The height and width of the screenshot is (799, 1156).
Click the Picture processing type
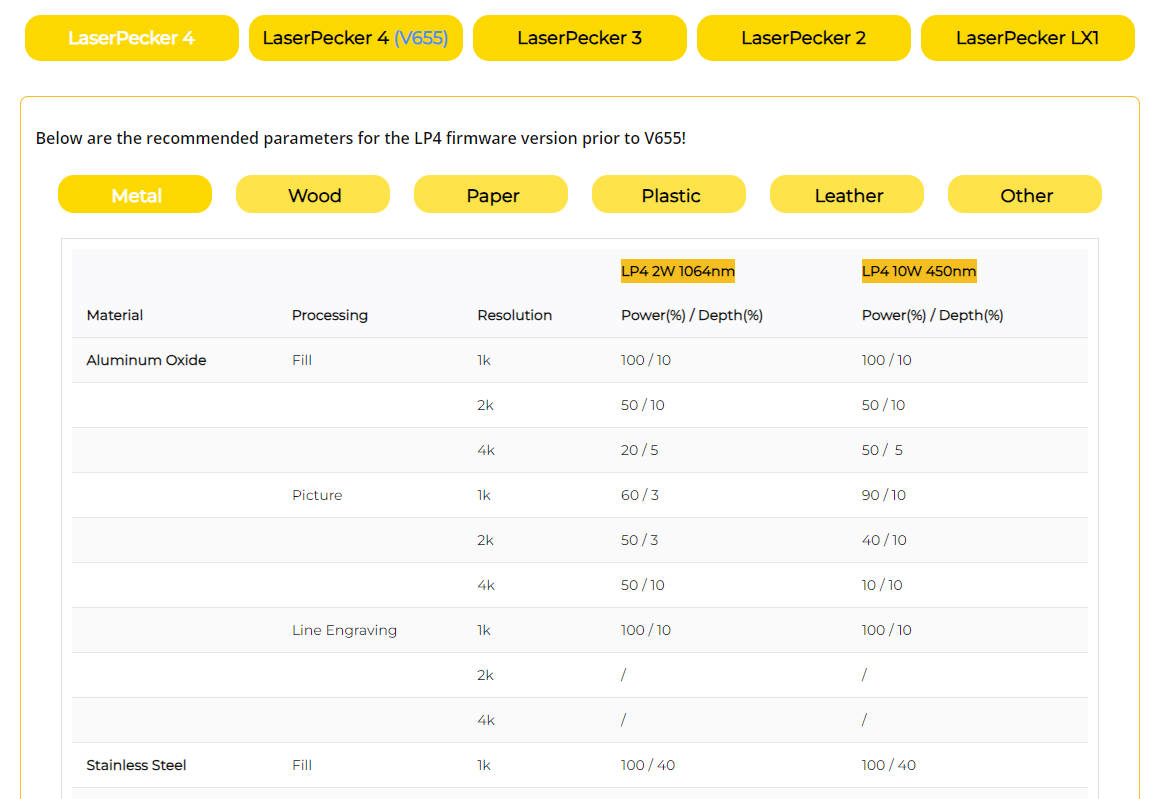pyautogui.click(x=317, y=495)
